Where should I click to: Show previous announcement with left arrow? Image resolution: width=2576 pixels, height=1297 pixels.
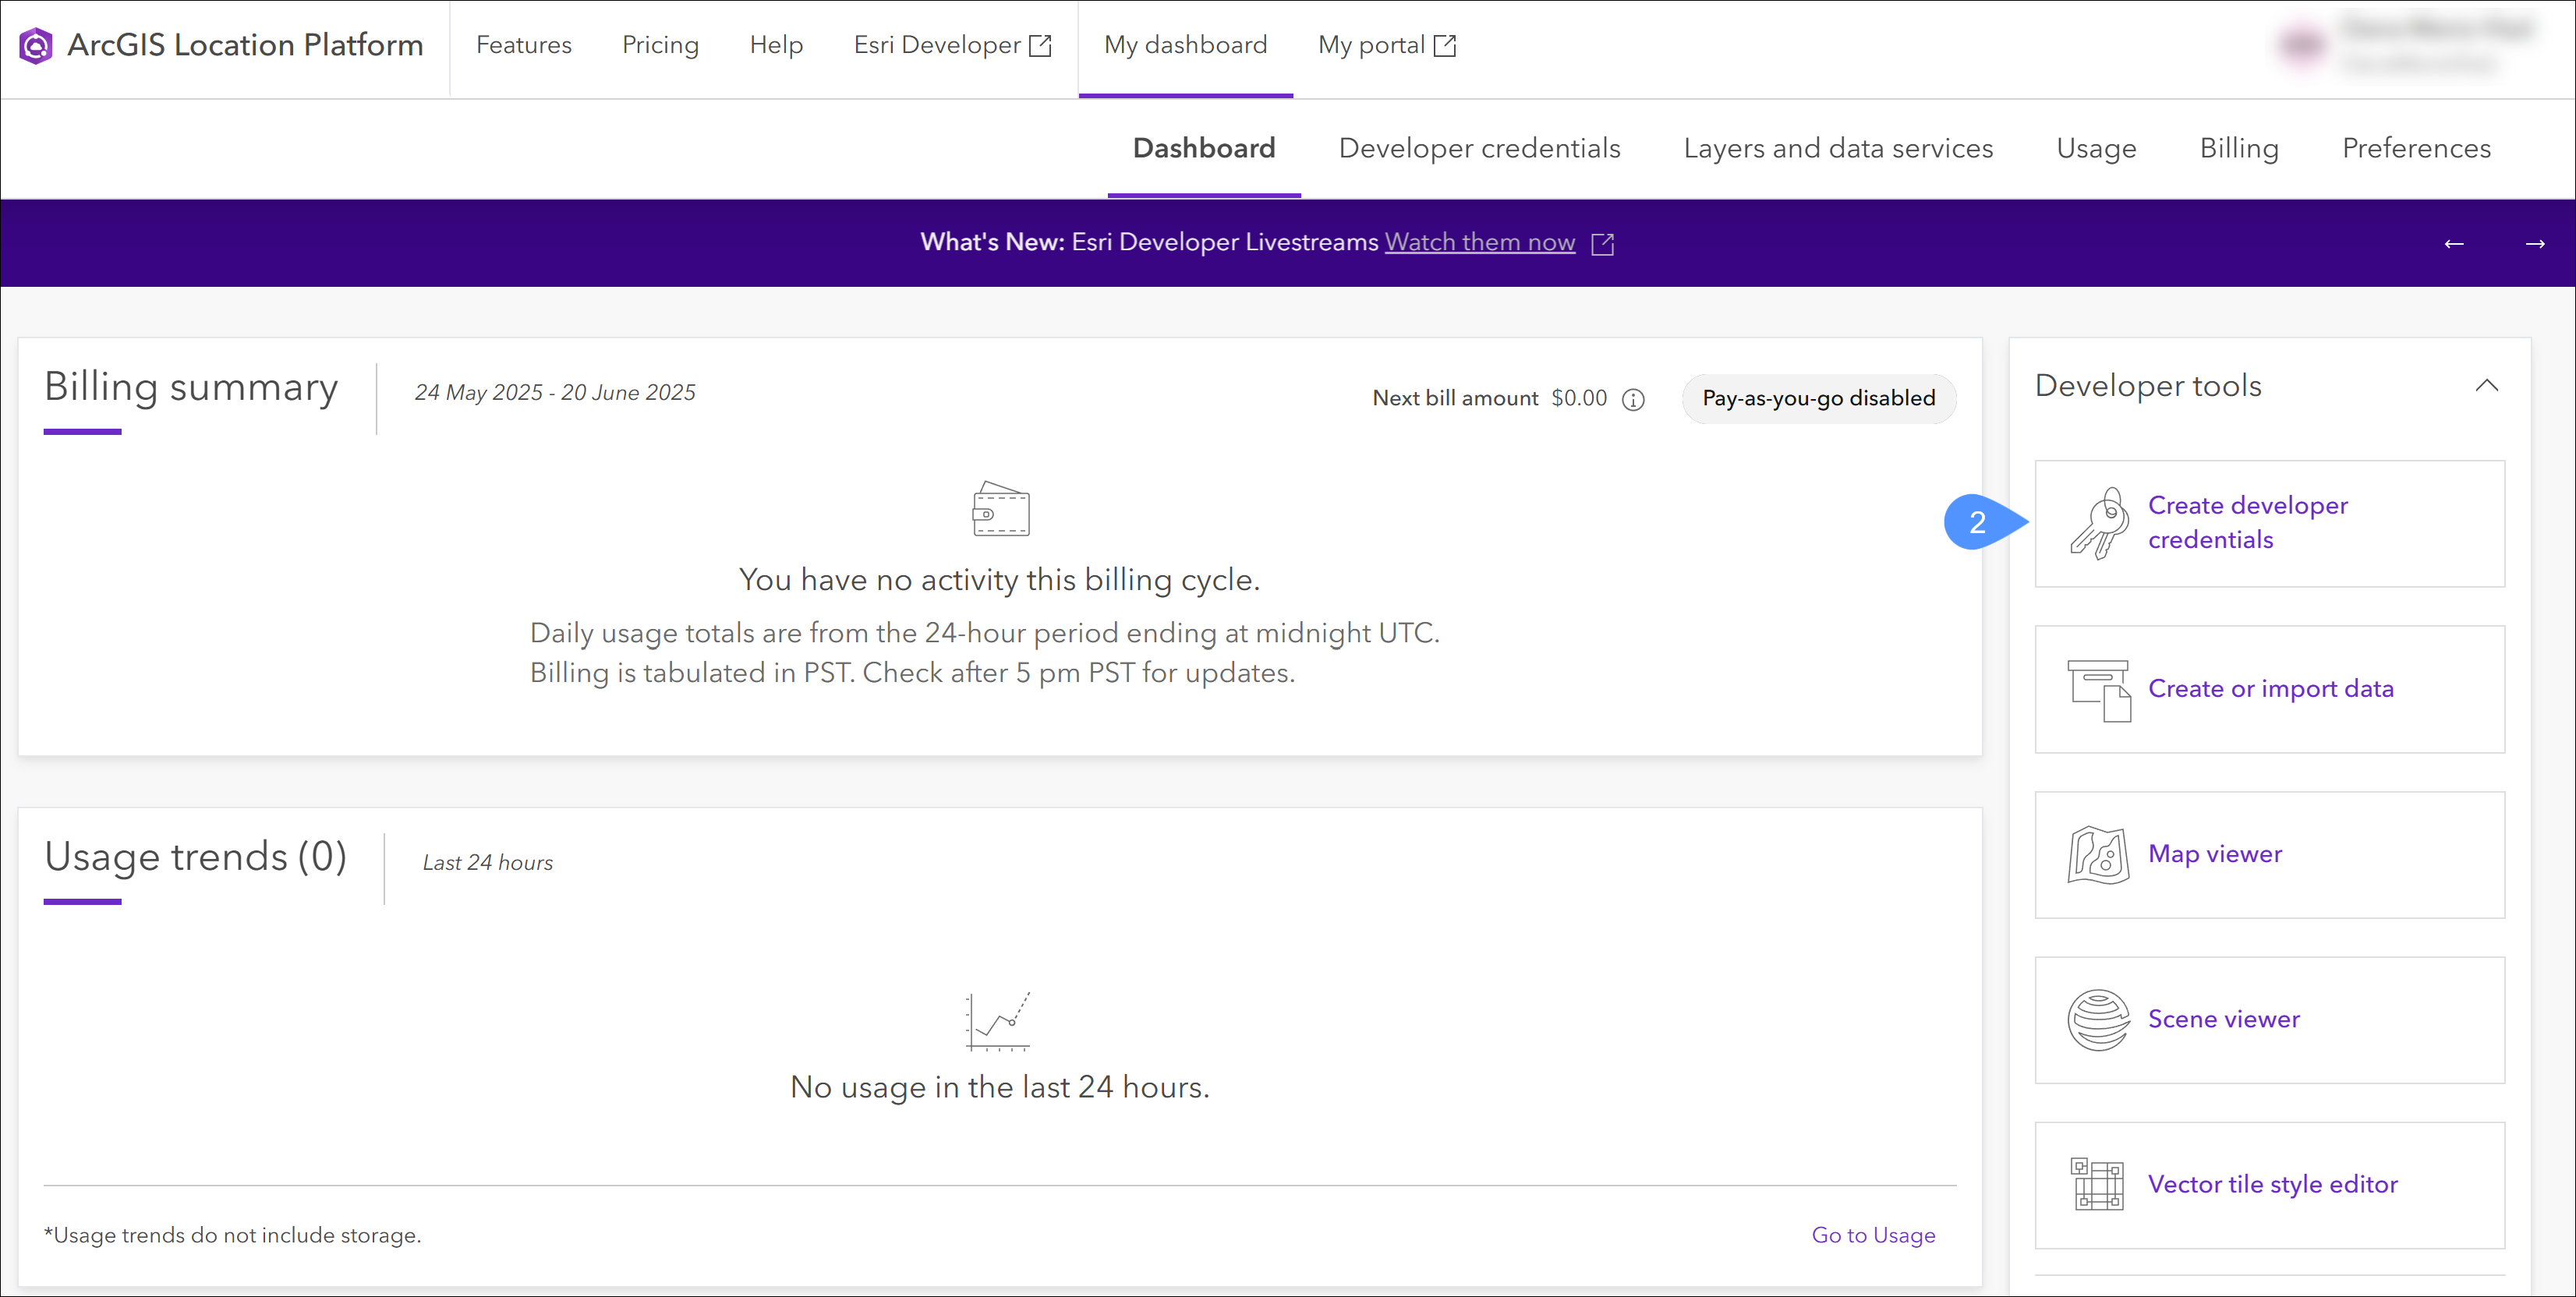pos(2453,244)
